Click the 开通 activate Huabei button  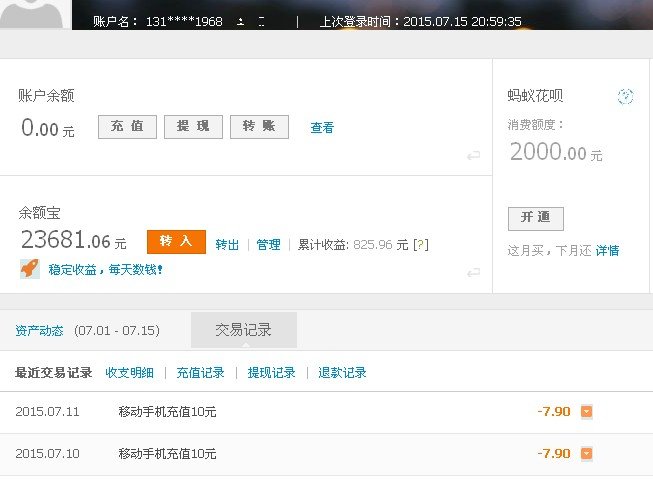(x=536, y=219)
